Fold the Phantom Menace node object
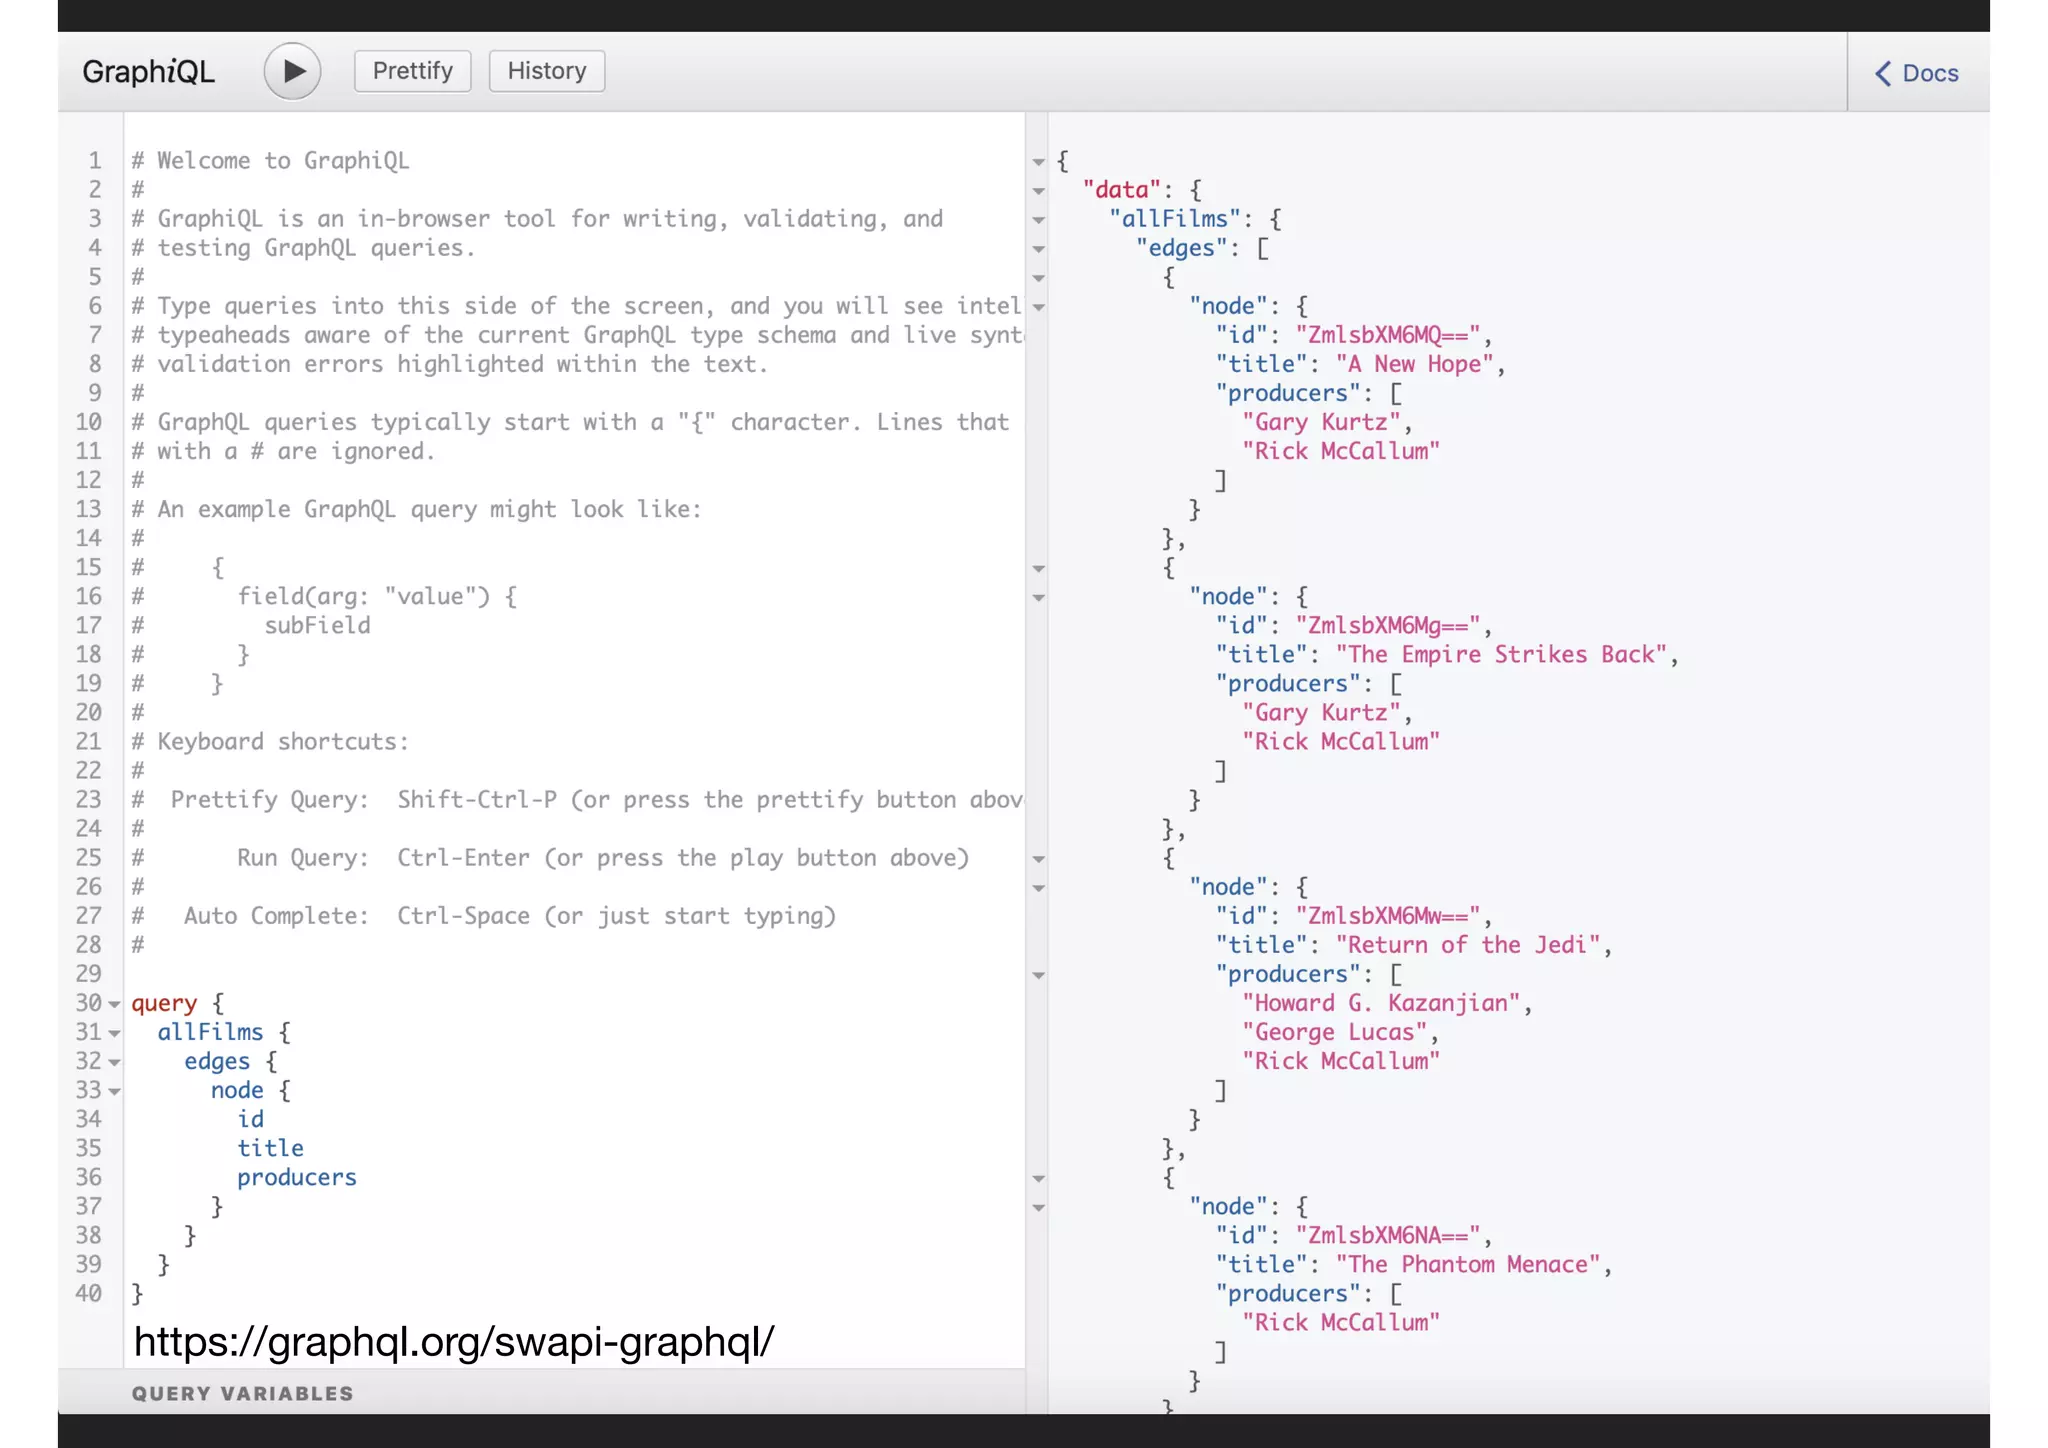The width and height of the screenshot is (2048, 1448). 1038,1208
